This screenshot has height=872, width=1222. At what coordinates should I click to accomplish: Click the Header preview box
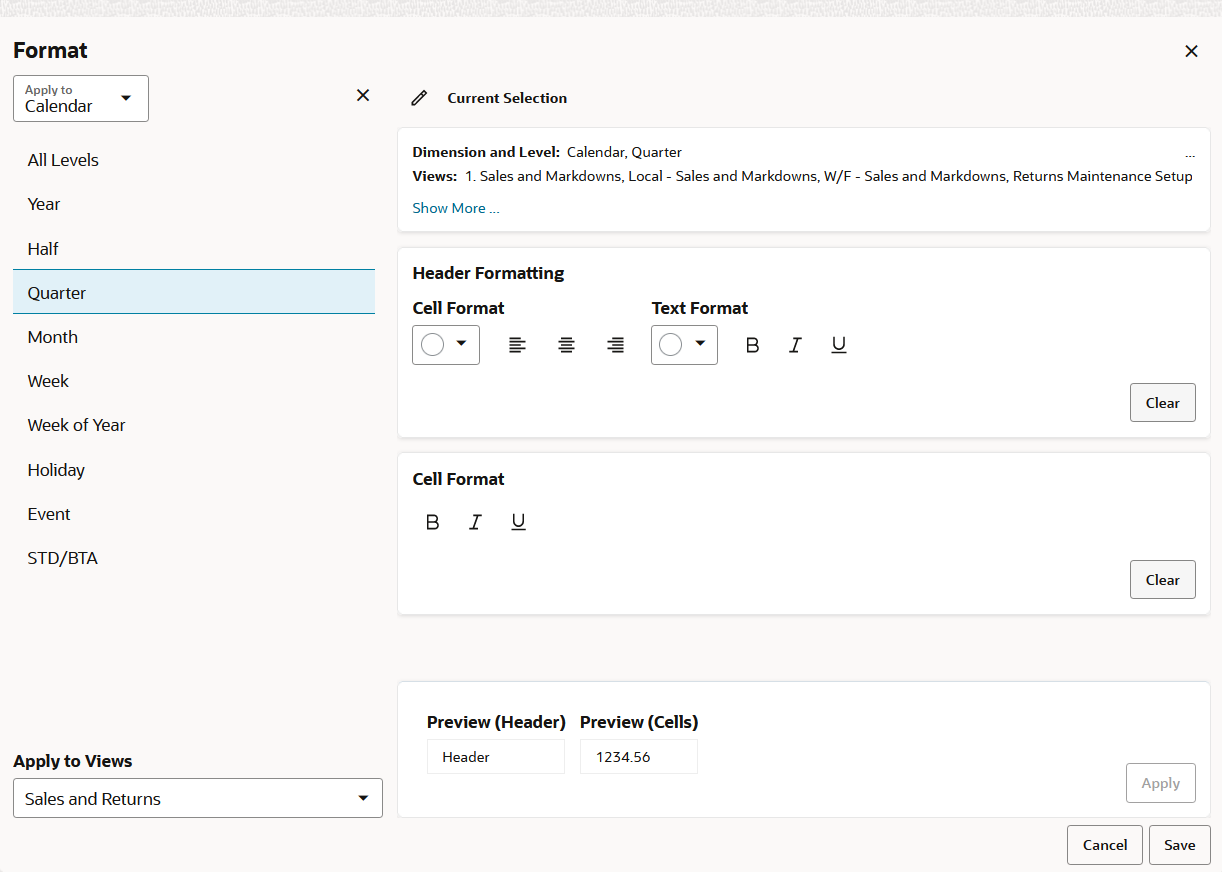coord(496,757)
